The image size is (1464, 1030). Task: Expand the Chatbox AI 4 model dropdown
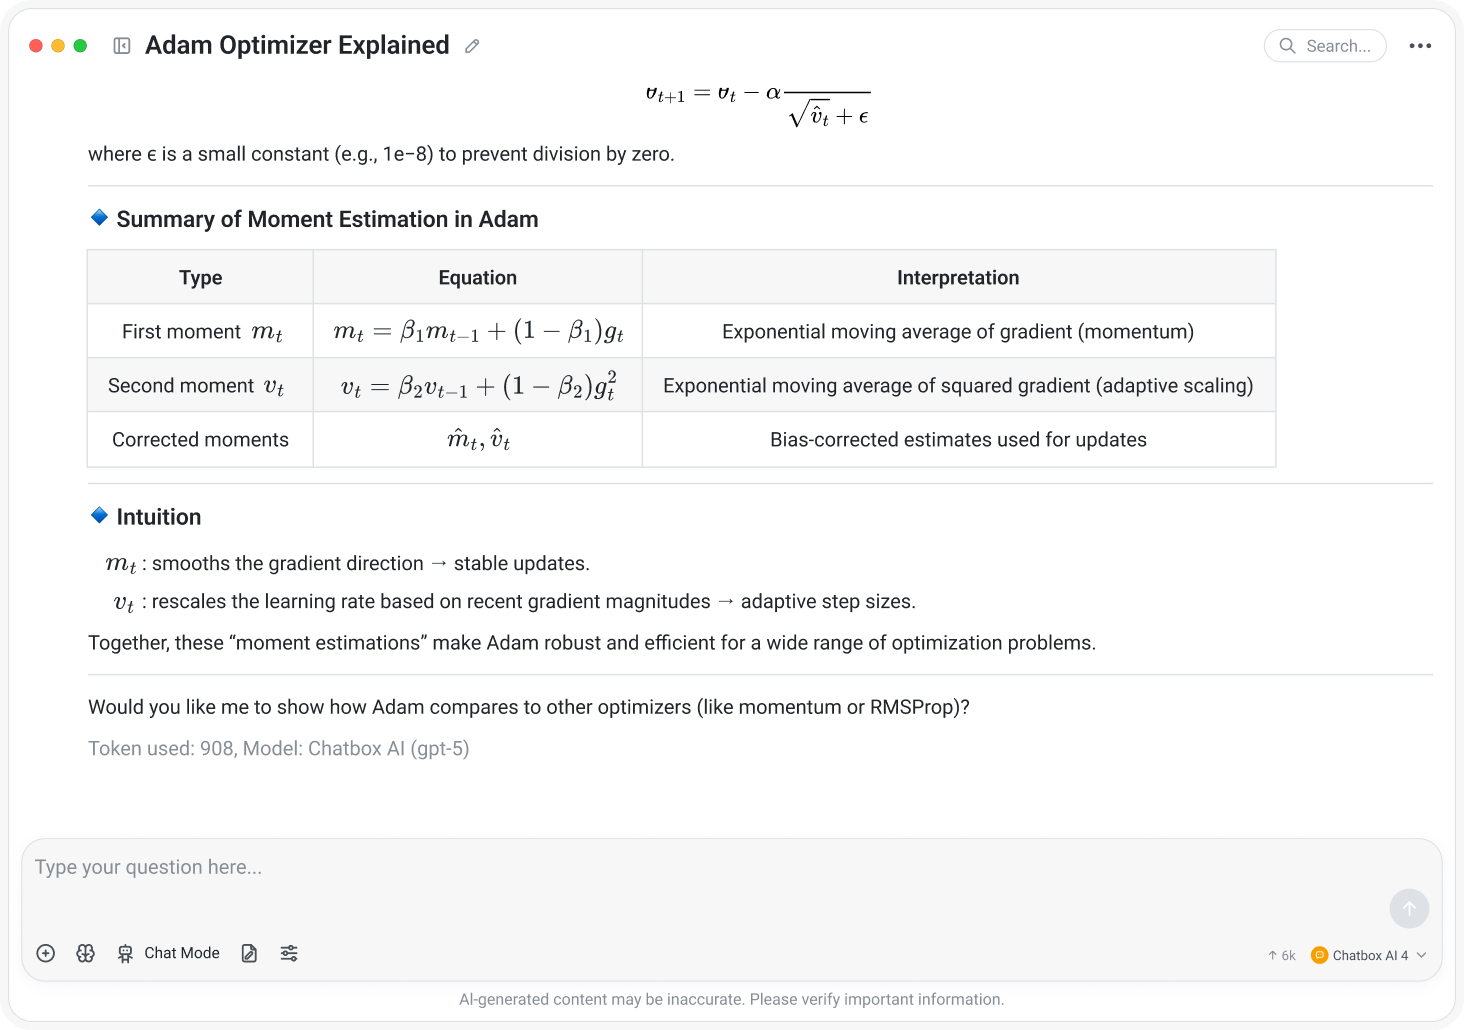(1369, 955)
